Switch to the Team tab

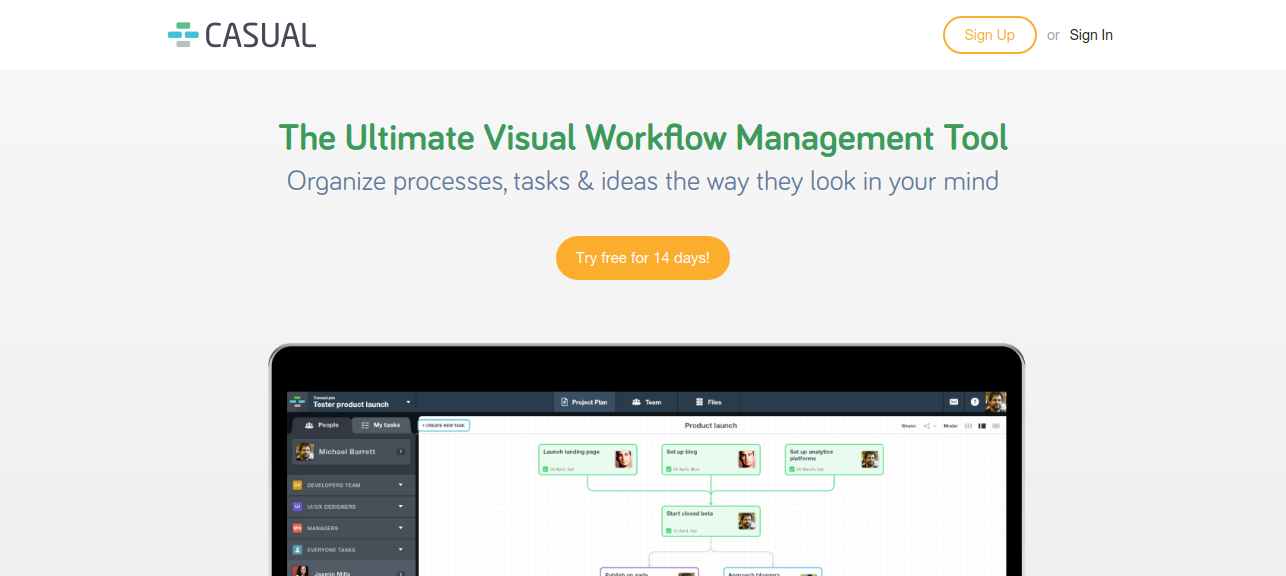click(646, 402)
